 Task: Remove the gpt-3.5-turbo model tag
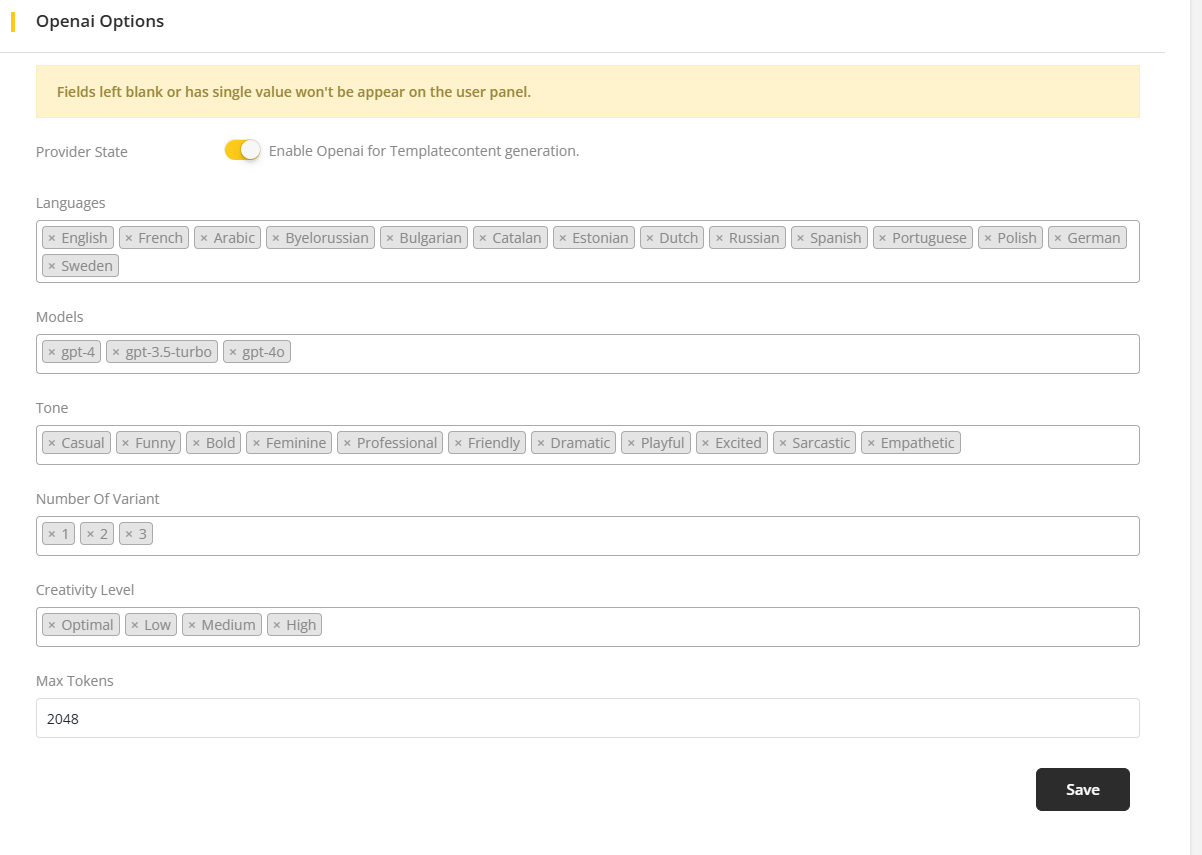click(116, 352)
